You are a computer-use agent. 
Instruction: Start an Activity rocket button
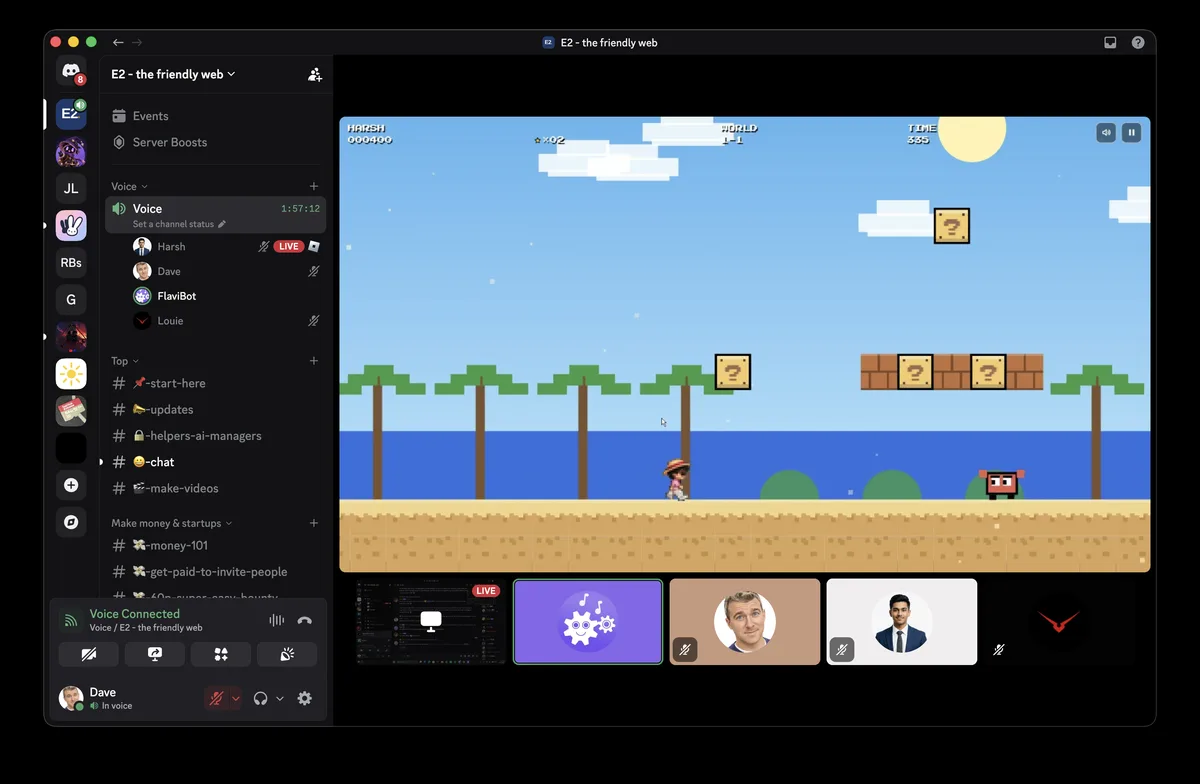[221, 654]
